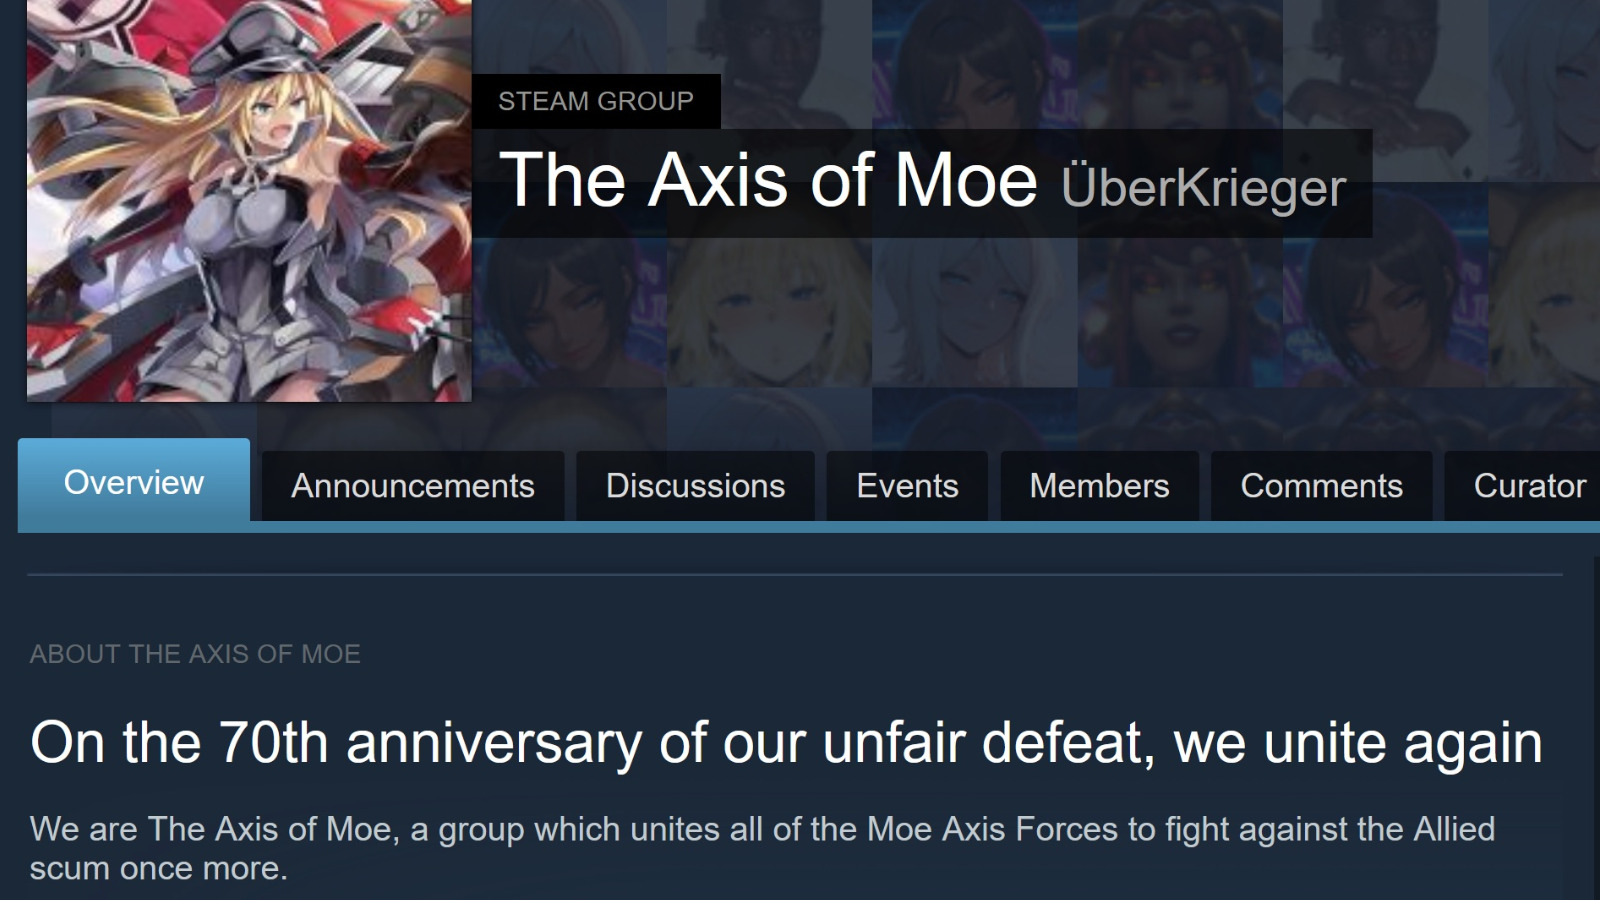
Task: Switch to the Curator tab
Action: tap(1523, 486)
